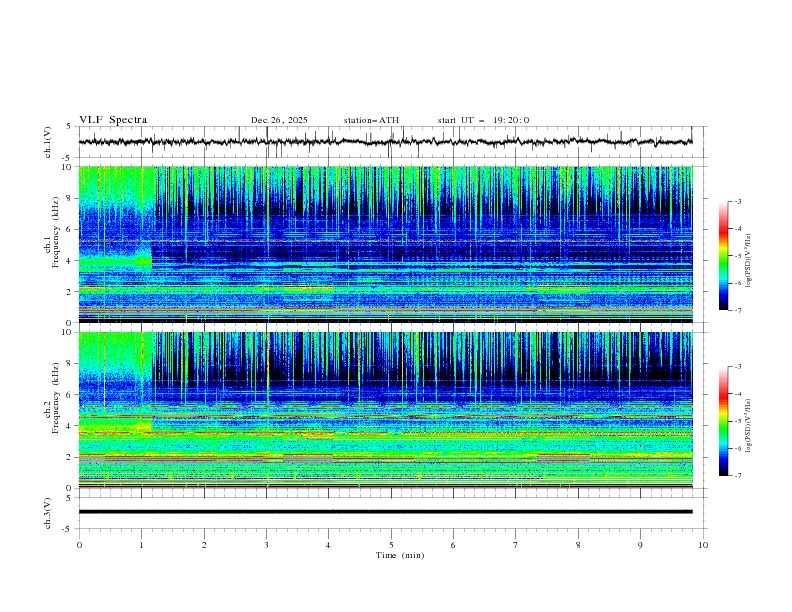Click the '5' tick on the time axis

(391, 545)
